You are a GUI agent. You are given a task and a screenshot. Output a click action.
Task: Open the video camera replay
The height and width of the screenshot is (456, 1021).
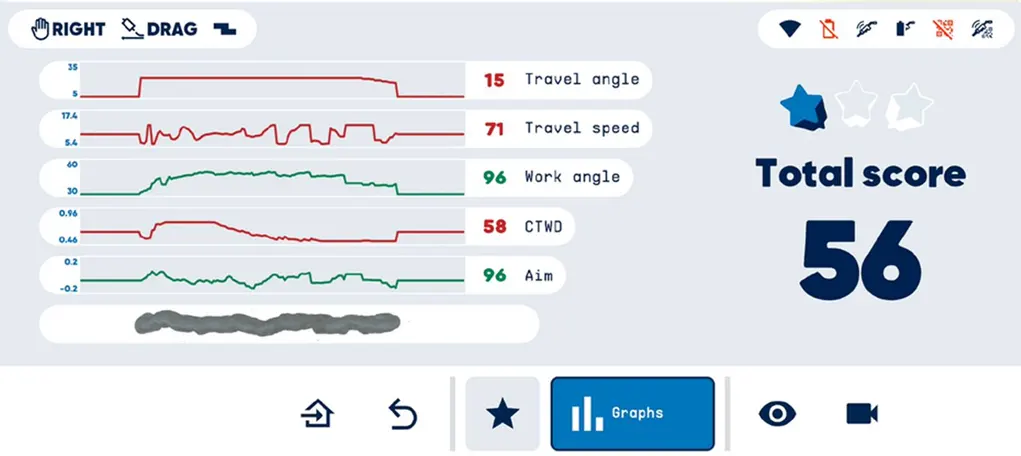click(x=861, y=413)
